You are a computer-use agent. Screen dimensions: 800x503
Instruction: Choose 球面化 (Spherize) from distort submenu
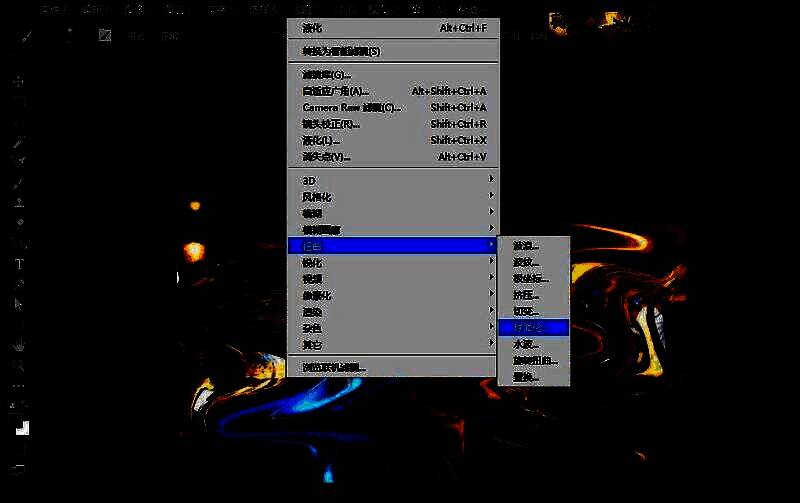533,327
